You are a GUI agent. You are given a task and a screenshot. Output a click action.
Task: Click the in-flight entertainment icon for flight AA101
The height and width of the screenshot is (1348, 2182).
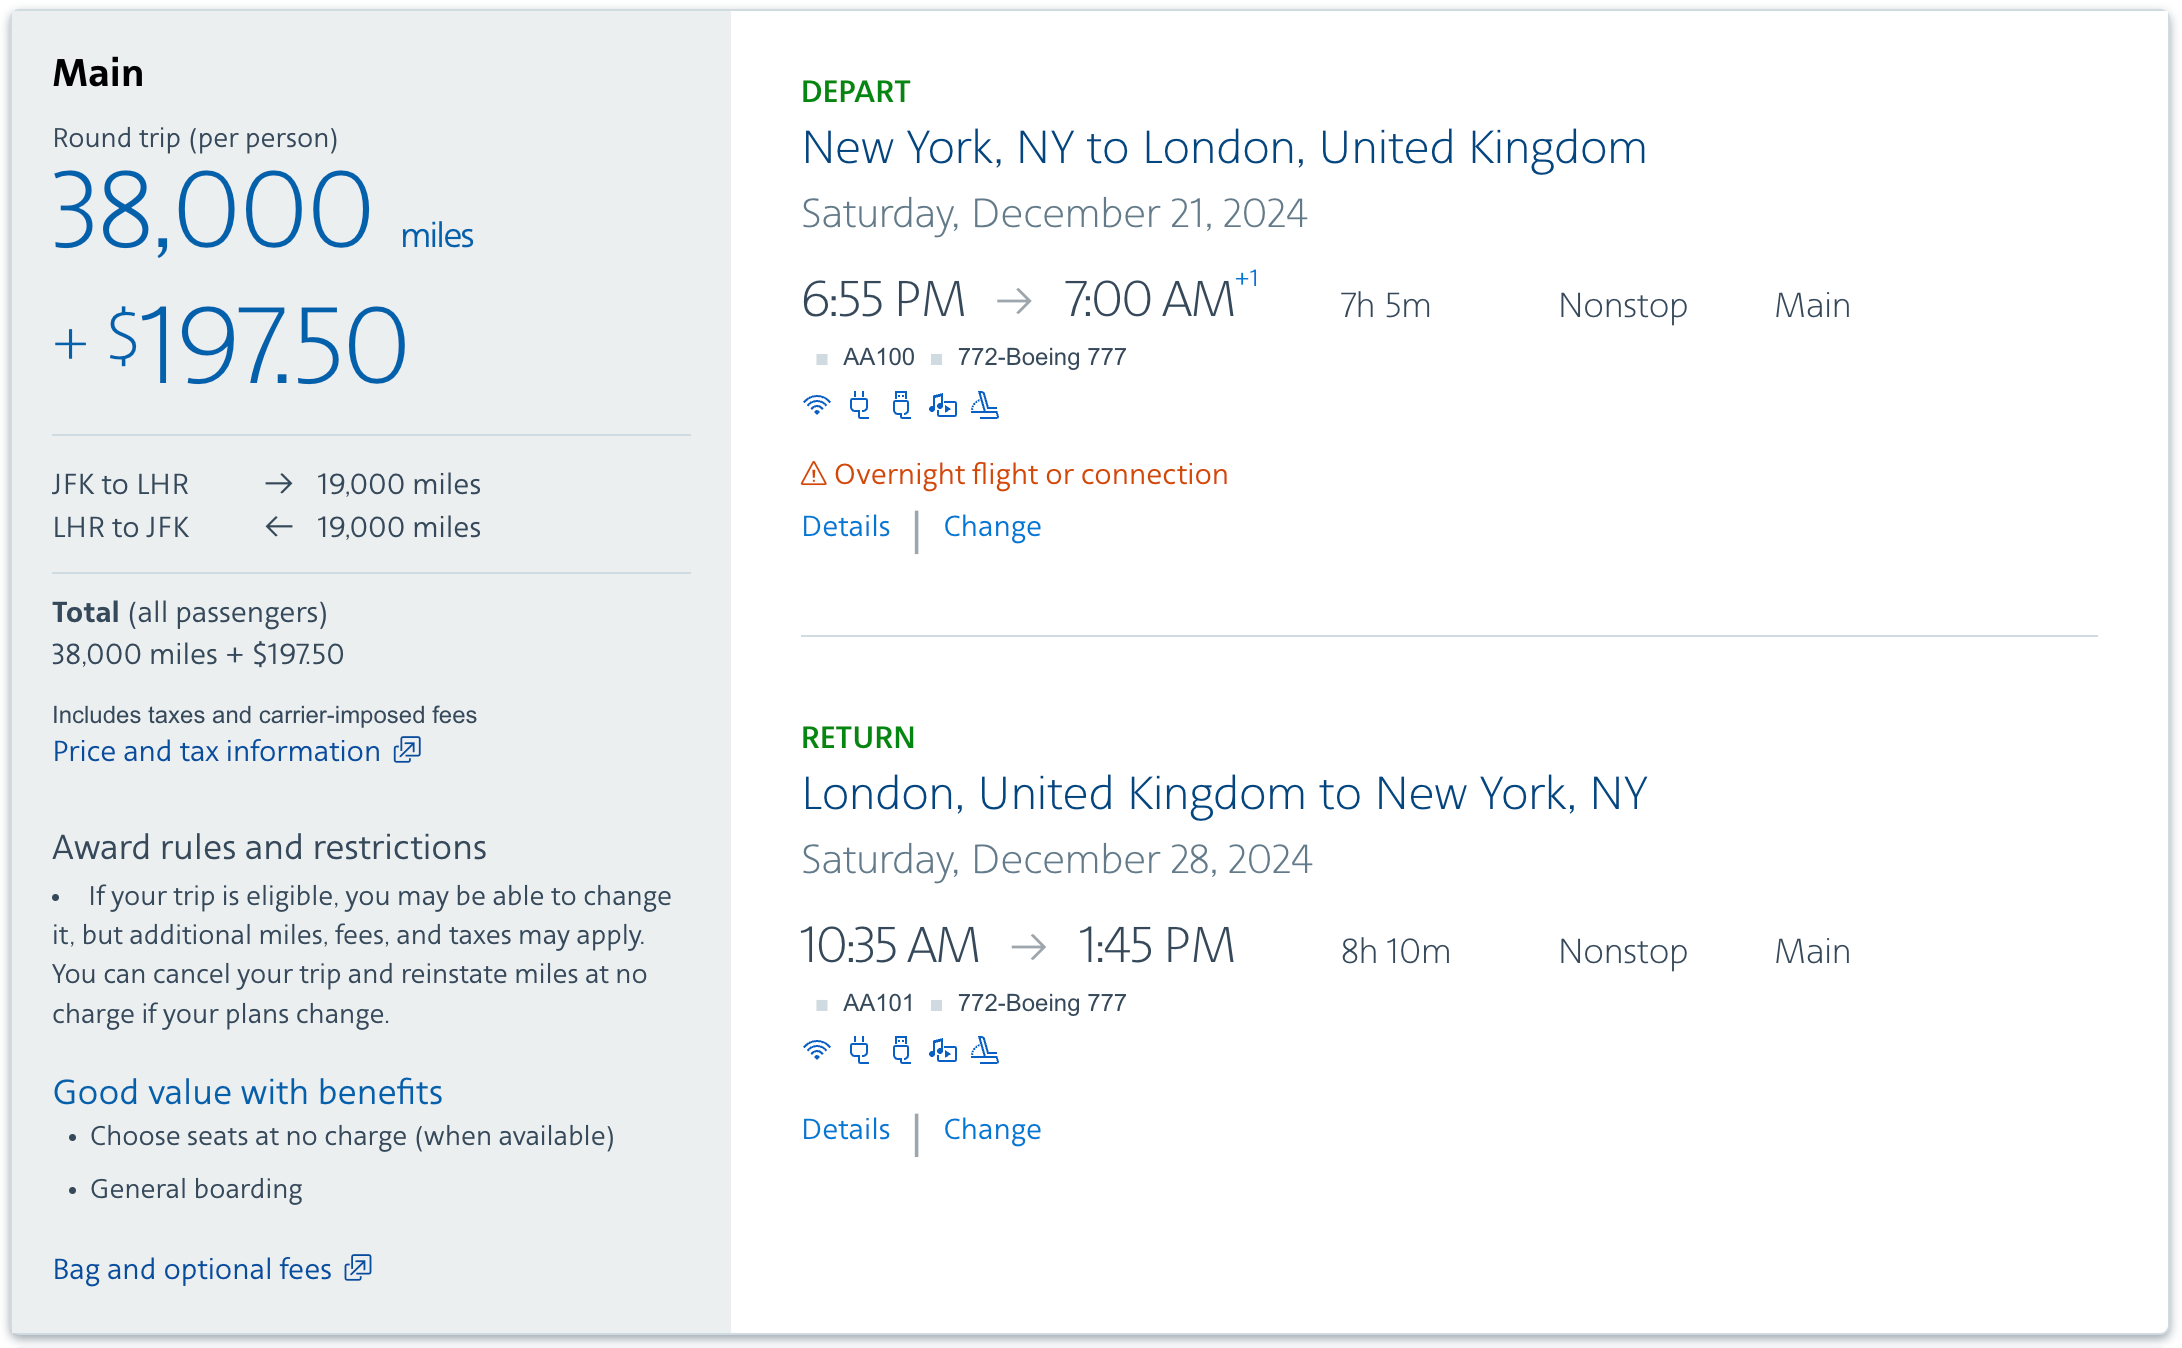(943, 1050)
